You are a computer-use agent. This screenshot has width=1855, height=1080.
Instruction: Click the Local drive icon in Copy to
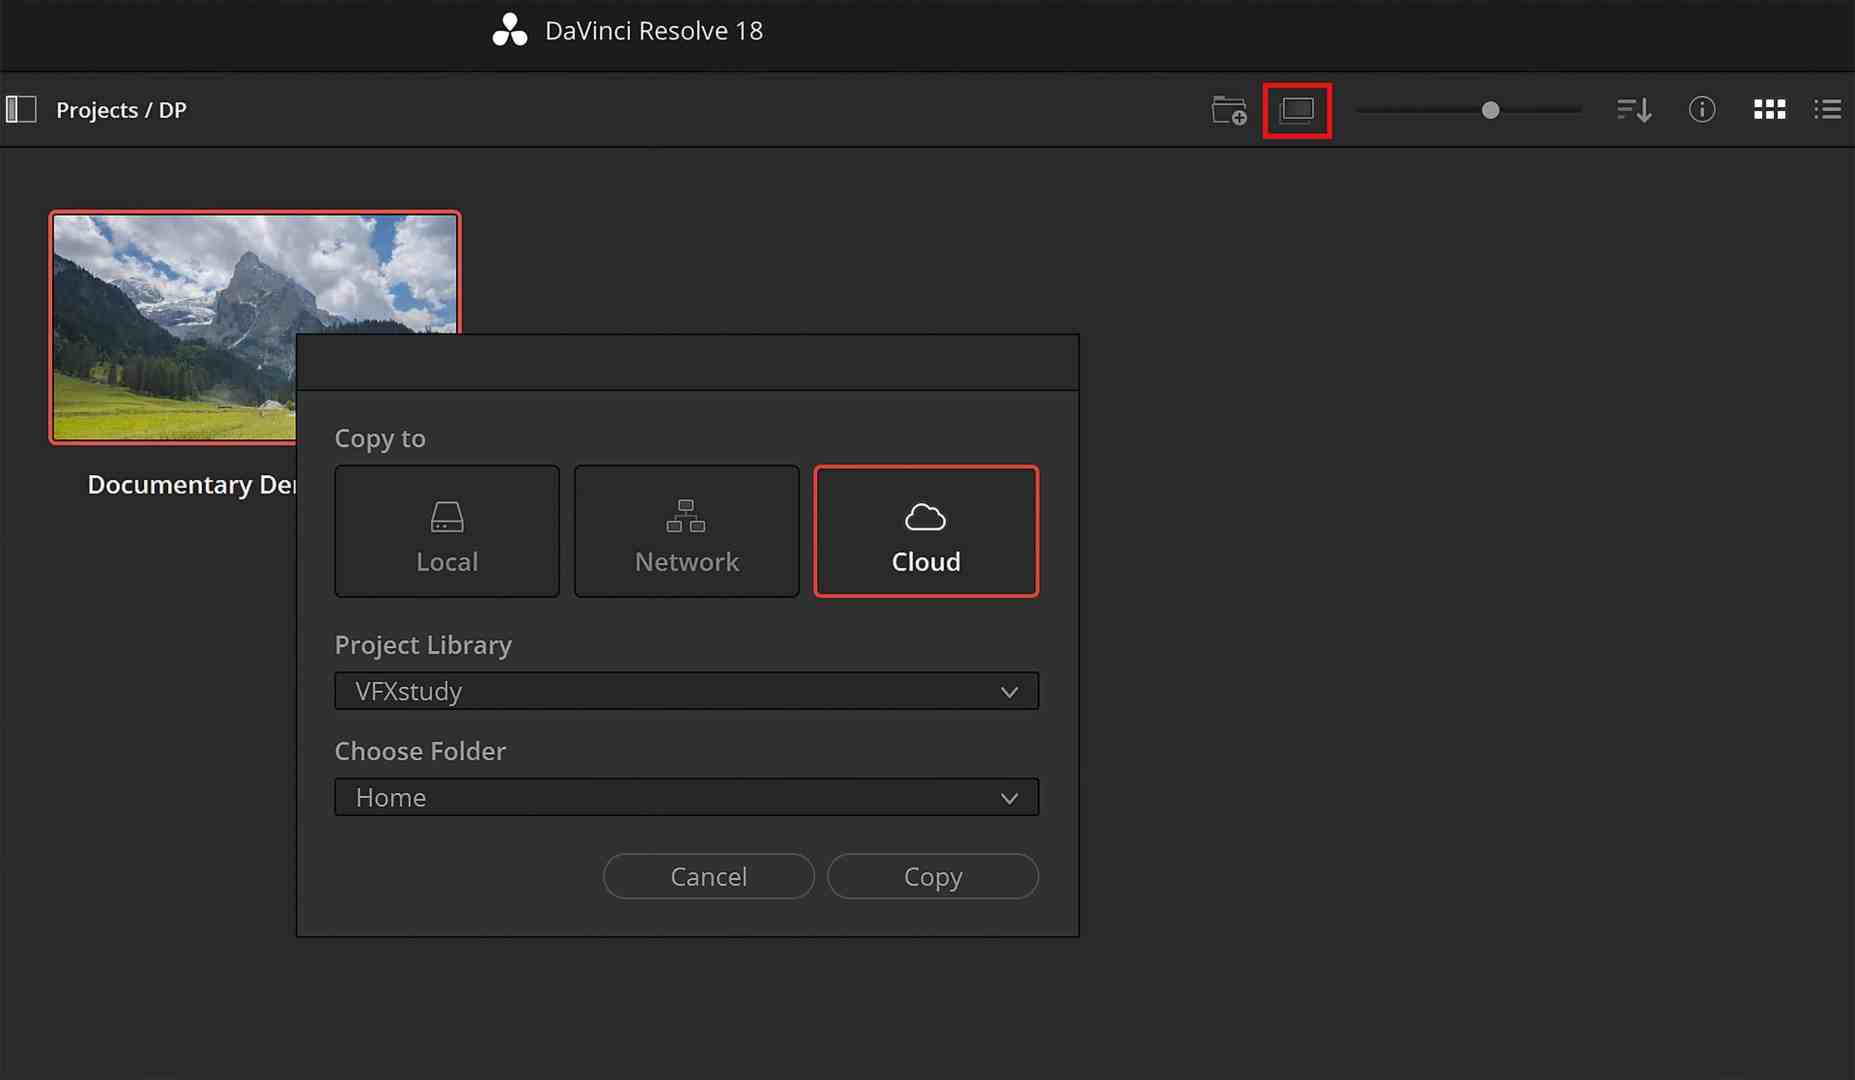tap(446, 517)
